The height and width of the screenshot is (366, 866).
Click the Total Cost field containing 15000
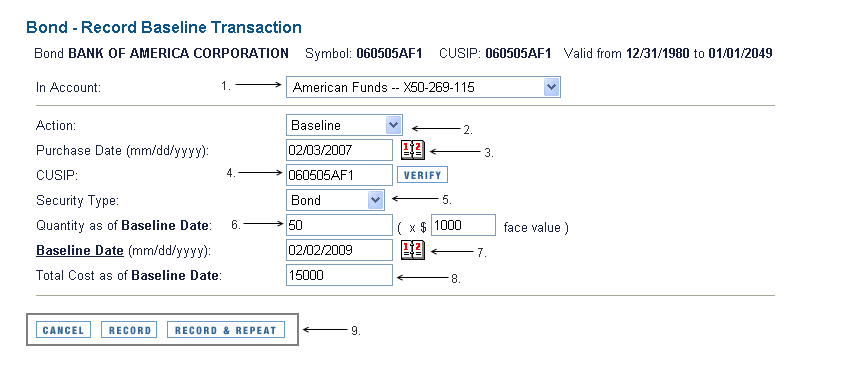(x=339, y=275)
